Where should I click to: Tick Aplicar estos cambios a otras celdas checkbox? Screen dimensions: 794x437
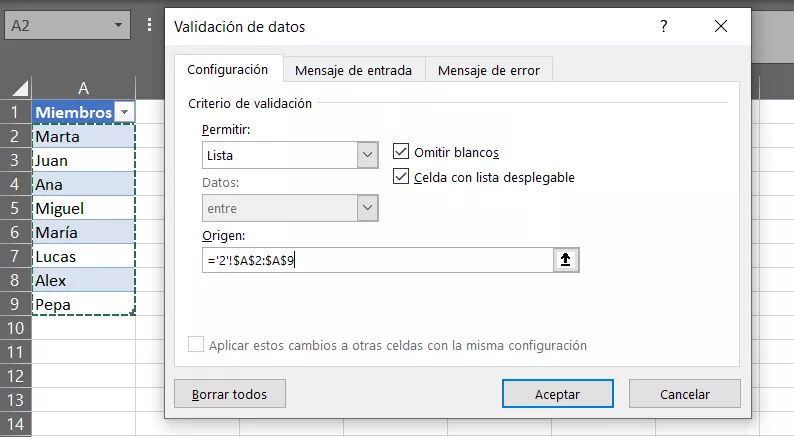196,344
